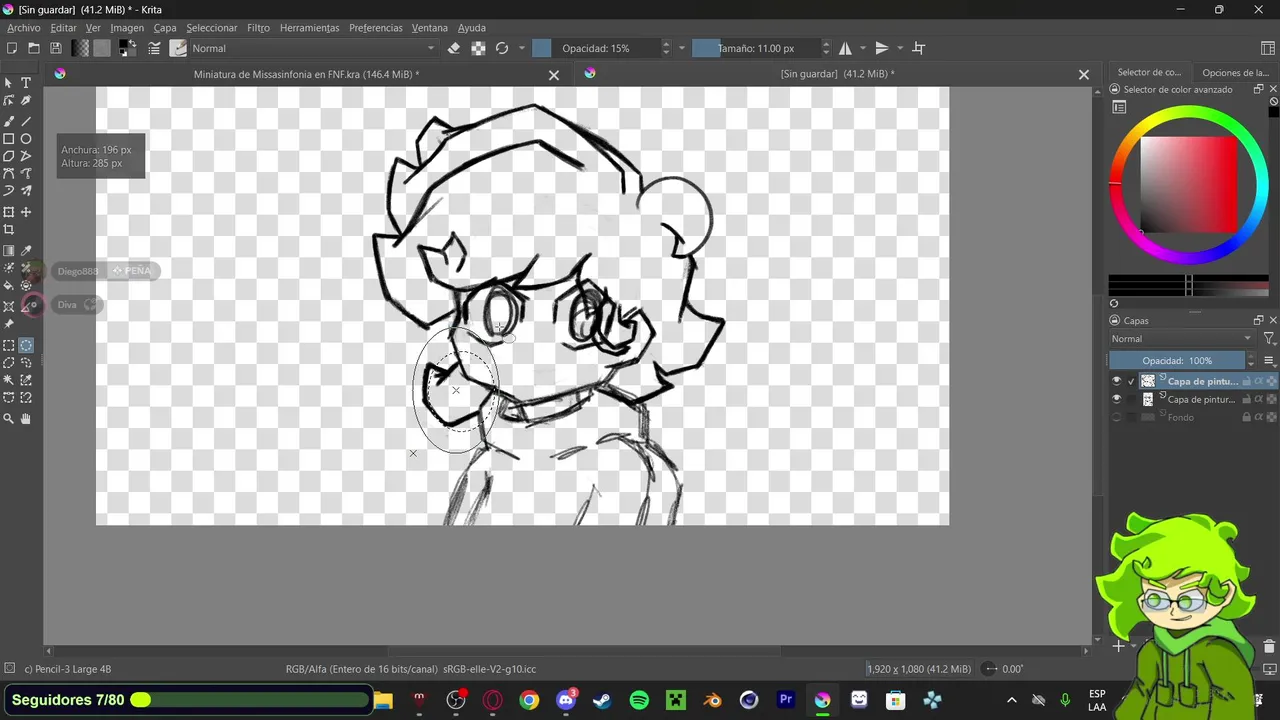Toggle vertical mirror tool

click(x=881, y=48)
